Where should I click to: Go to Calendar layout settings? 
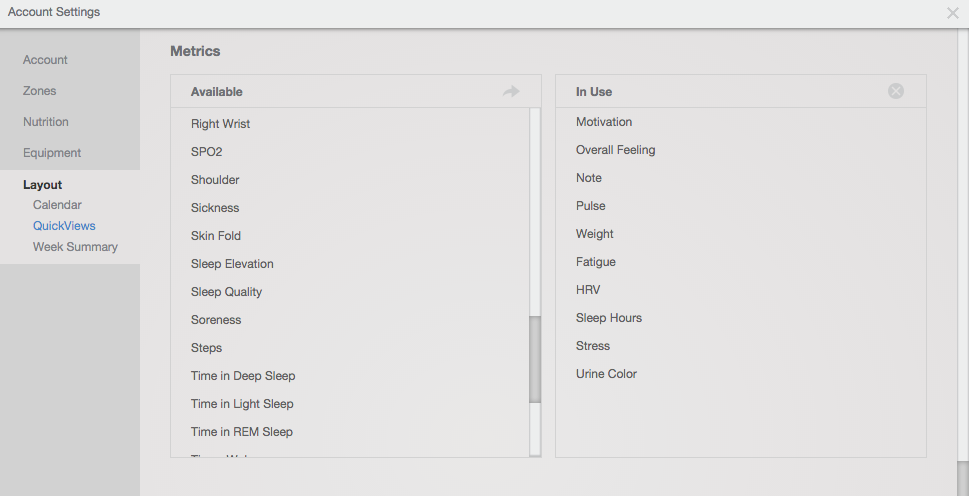coord(57,204)
